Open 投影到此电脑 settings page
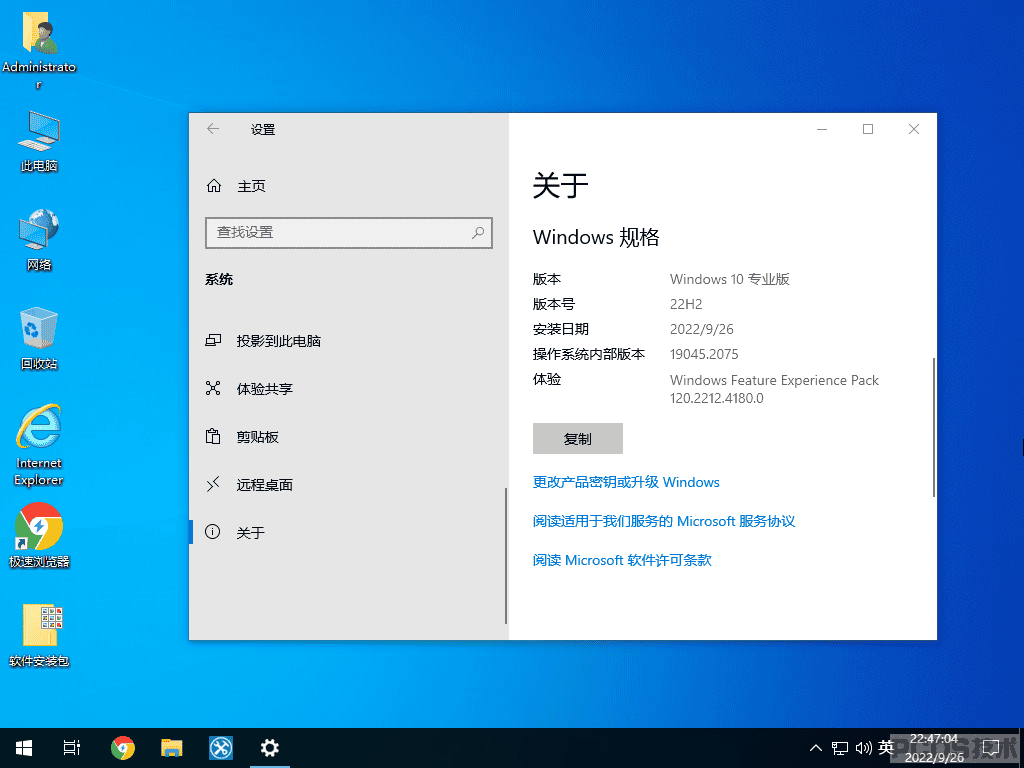This screenshot has width=1024, height=768. [263, 341]
